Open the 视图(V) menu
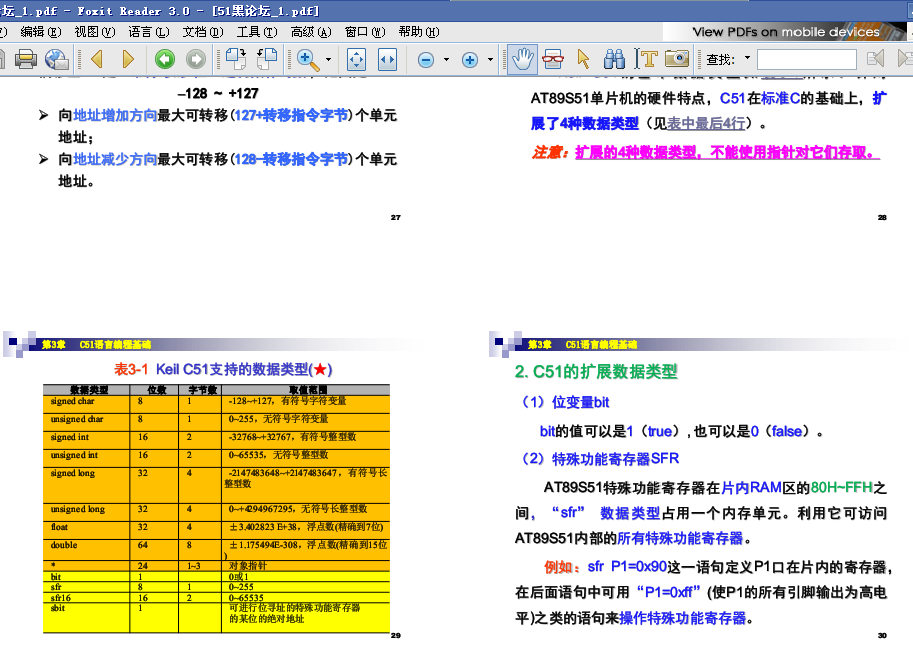This screenshot has width=913, height=671. point(95,32)
